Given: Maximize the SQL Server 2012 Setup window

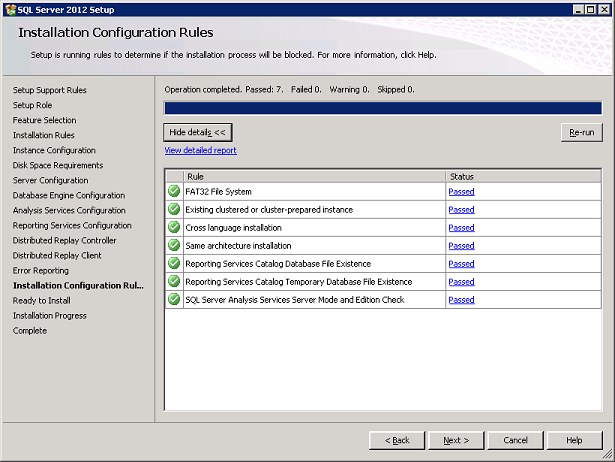Looking at the screenshot, I should (590, 9).
